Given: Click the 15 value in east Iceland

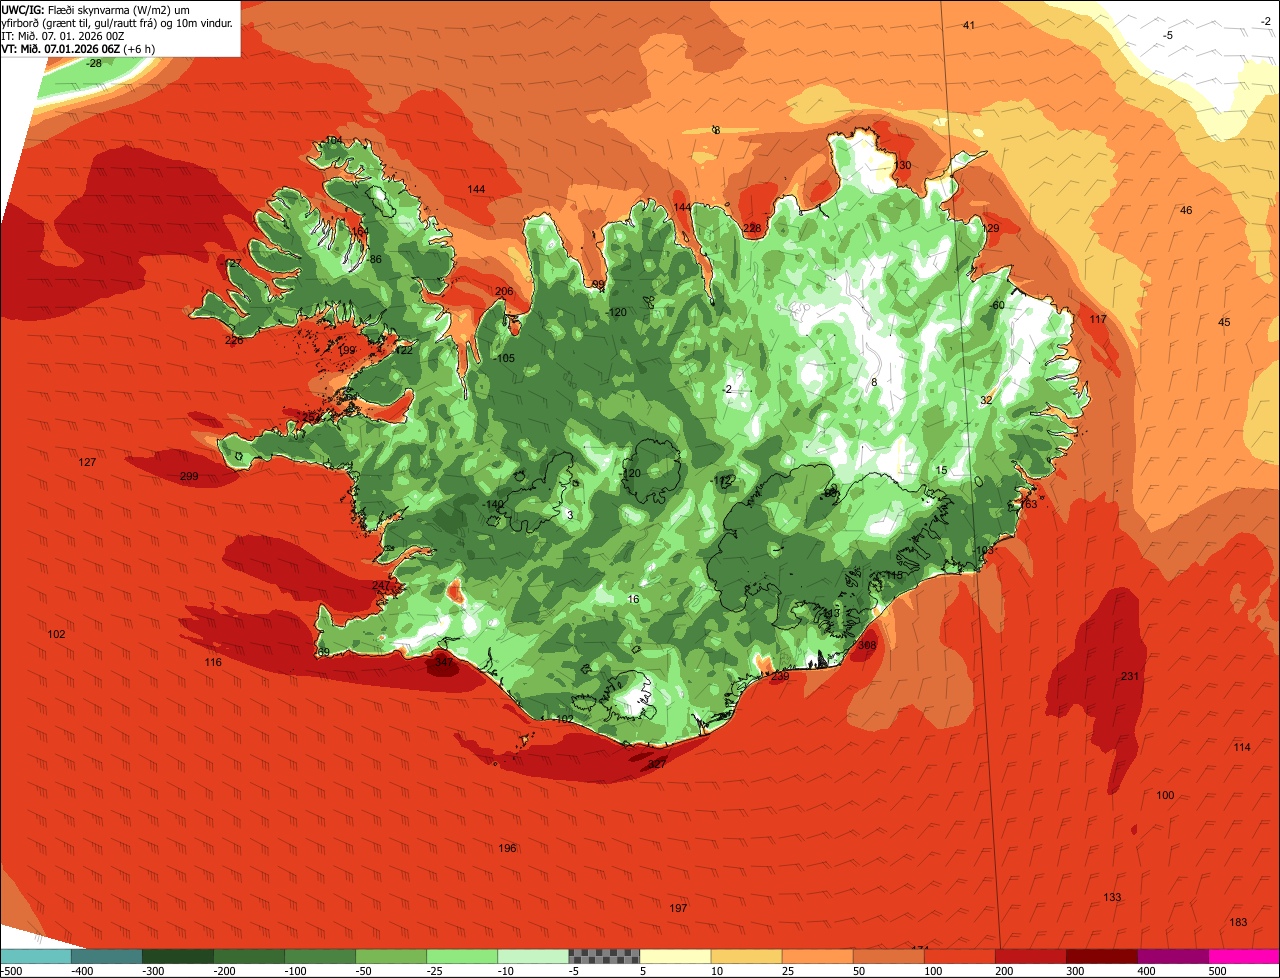Looking at the screenshot, I should point(941,470).
